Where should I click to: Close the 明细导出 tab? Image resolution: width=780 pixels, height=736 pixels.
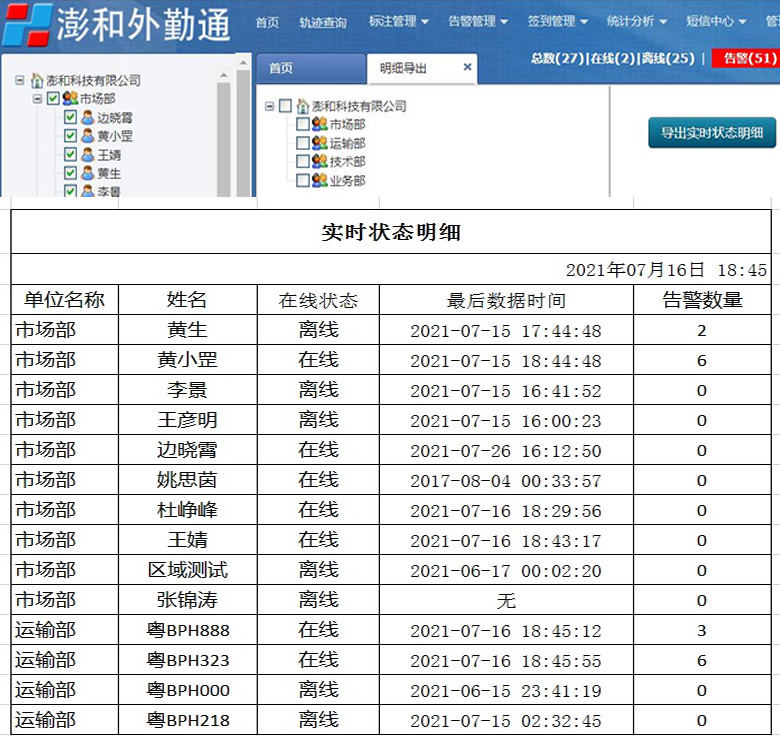coord(467,67)
